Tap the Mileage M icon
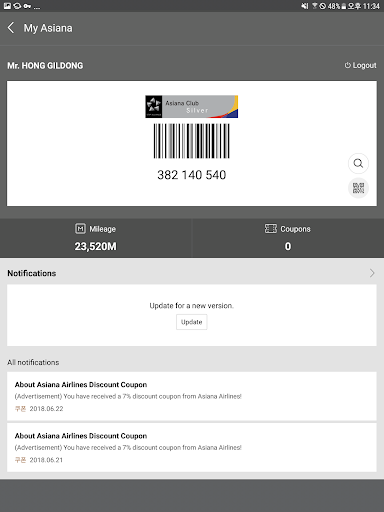Viewport: 384px width, 512px height. coord(80,229)
